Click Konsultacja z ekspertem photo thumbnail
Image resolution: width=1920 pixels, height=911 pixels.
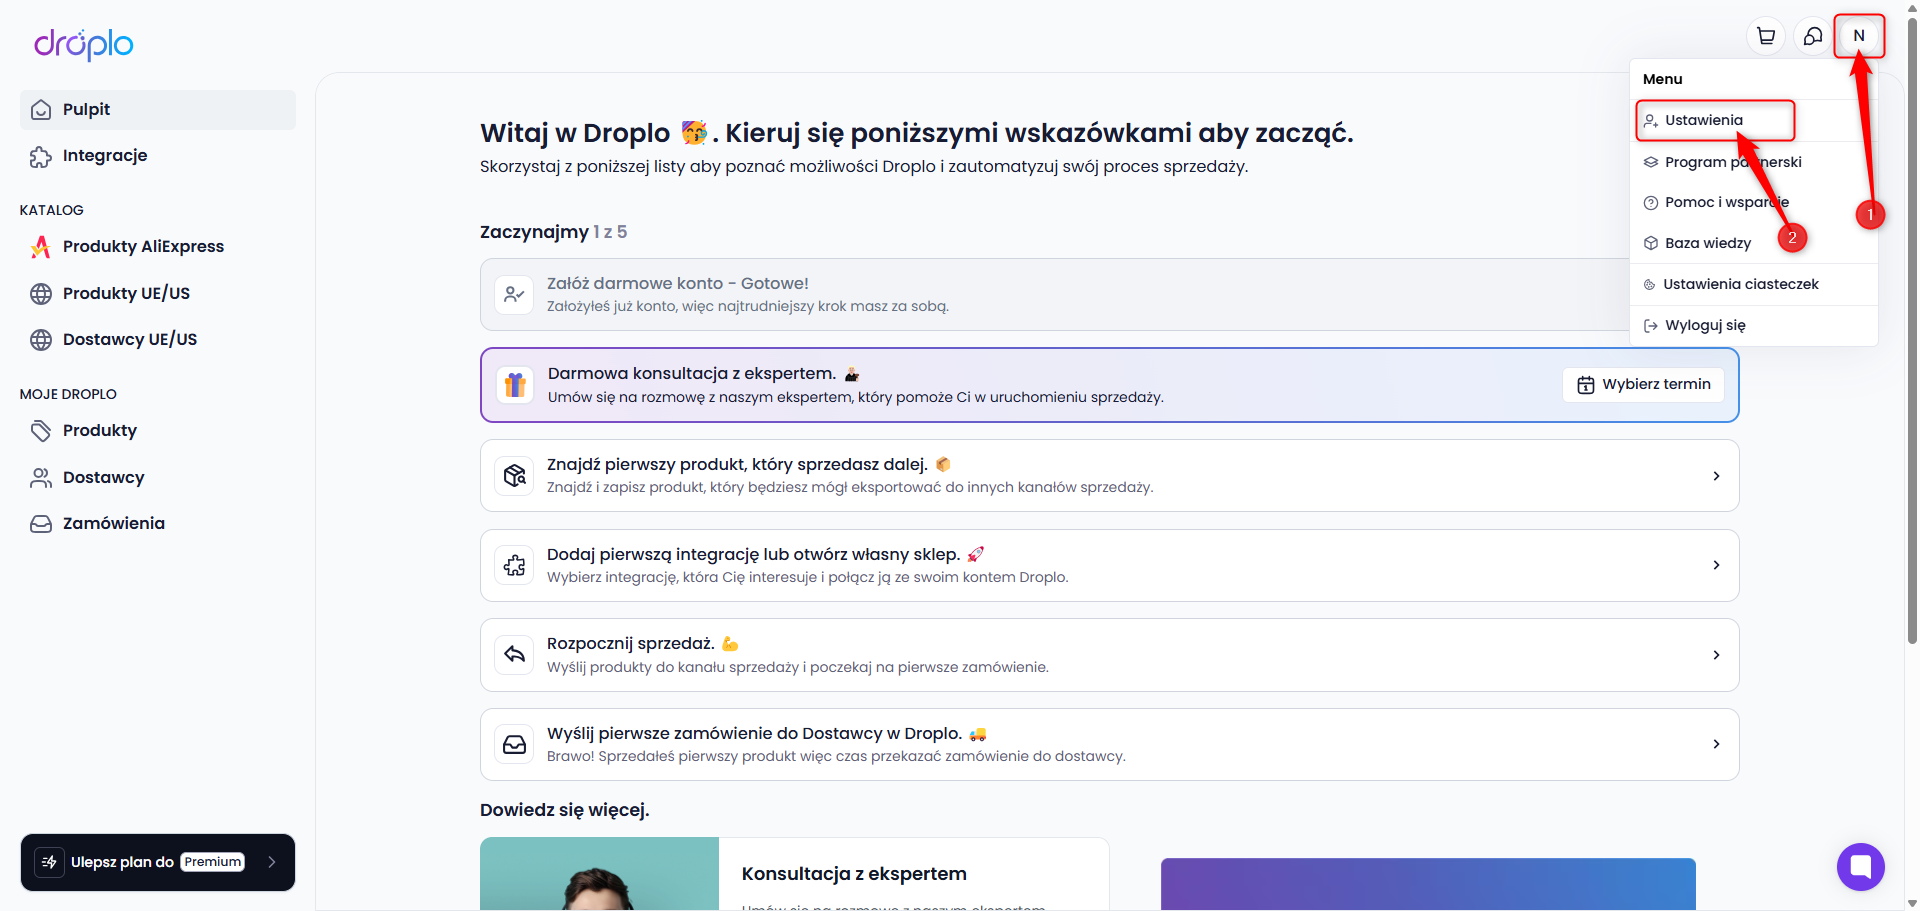pyautogui.click(x=599, y=874)
